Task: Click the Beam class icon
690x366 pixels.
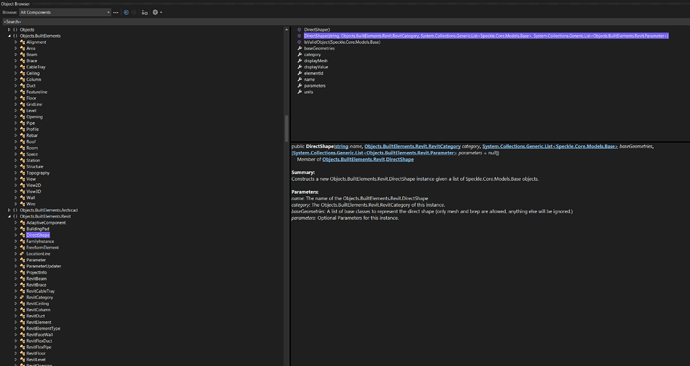Action: point(22,55)
